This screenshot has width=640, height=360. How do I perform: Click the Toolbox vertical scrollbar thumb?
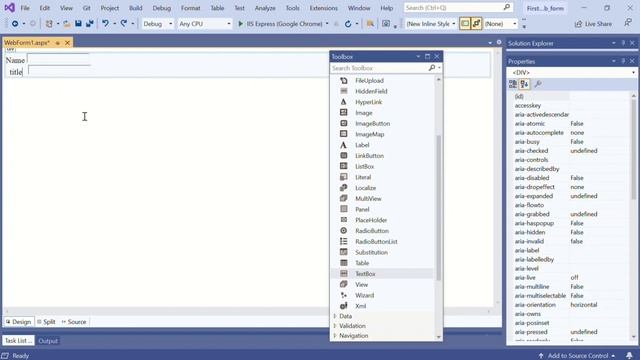point(439,208)
